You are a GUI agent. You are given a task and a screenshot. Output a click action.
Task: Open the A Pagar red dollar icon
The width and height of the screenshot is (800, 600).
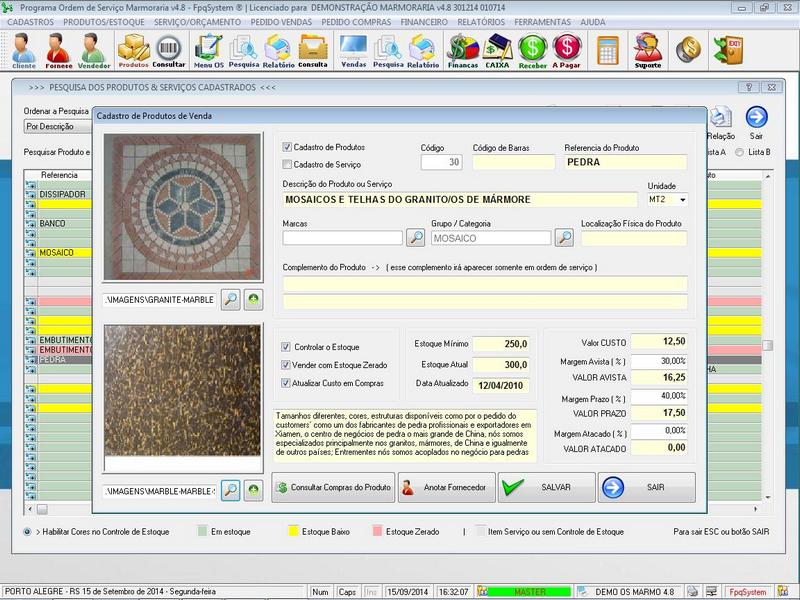pos(567,50)
